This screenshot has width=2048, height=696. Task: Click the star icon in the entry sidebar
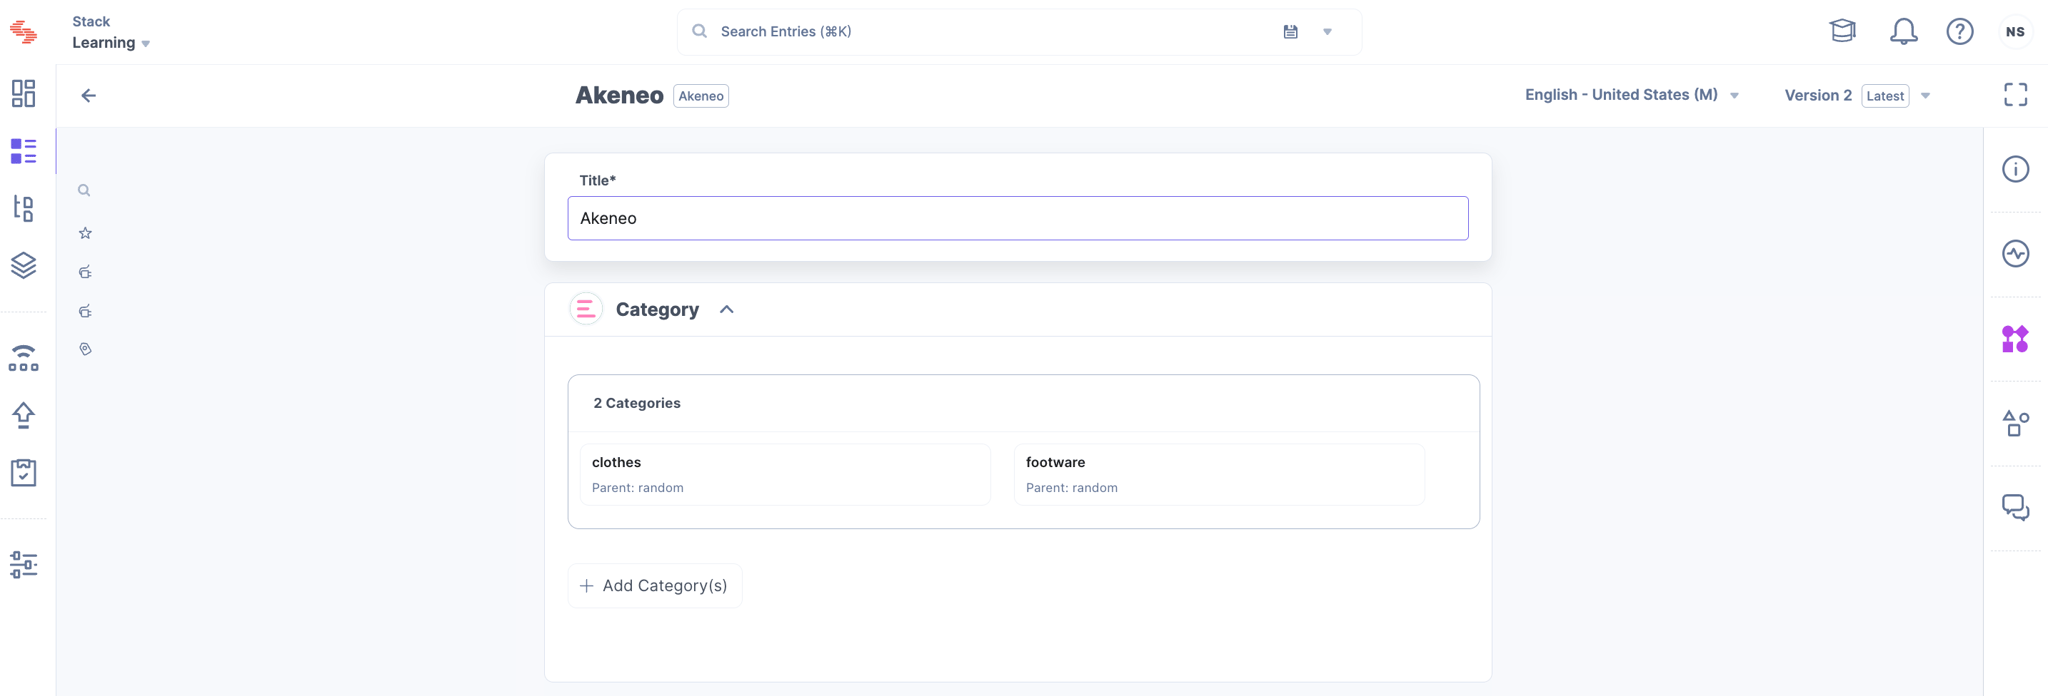click(x=85, y=233)
